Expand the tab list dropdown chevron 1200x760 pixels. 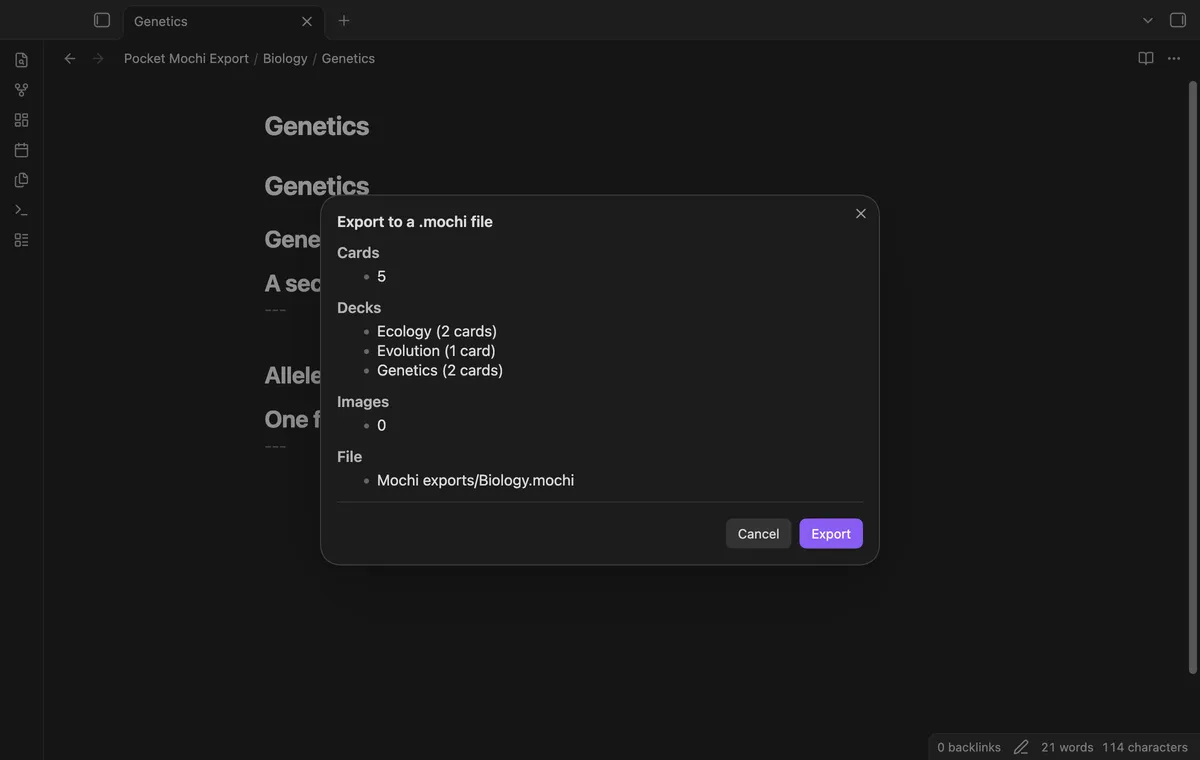(x=1148, y=20)
